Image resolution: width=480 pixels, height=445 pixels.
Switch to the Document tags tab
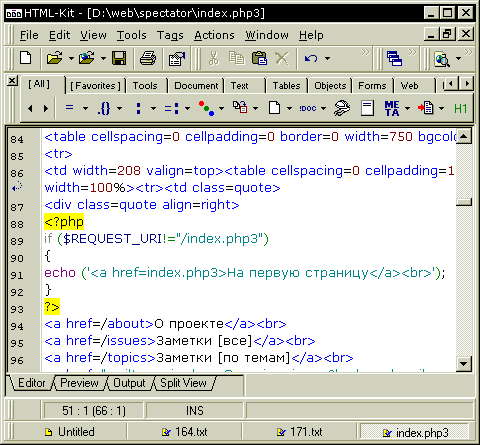tap(196, 86)
